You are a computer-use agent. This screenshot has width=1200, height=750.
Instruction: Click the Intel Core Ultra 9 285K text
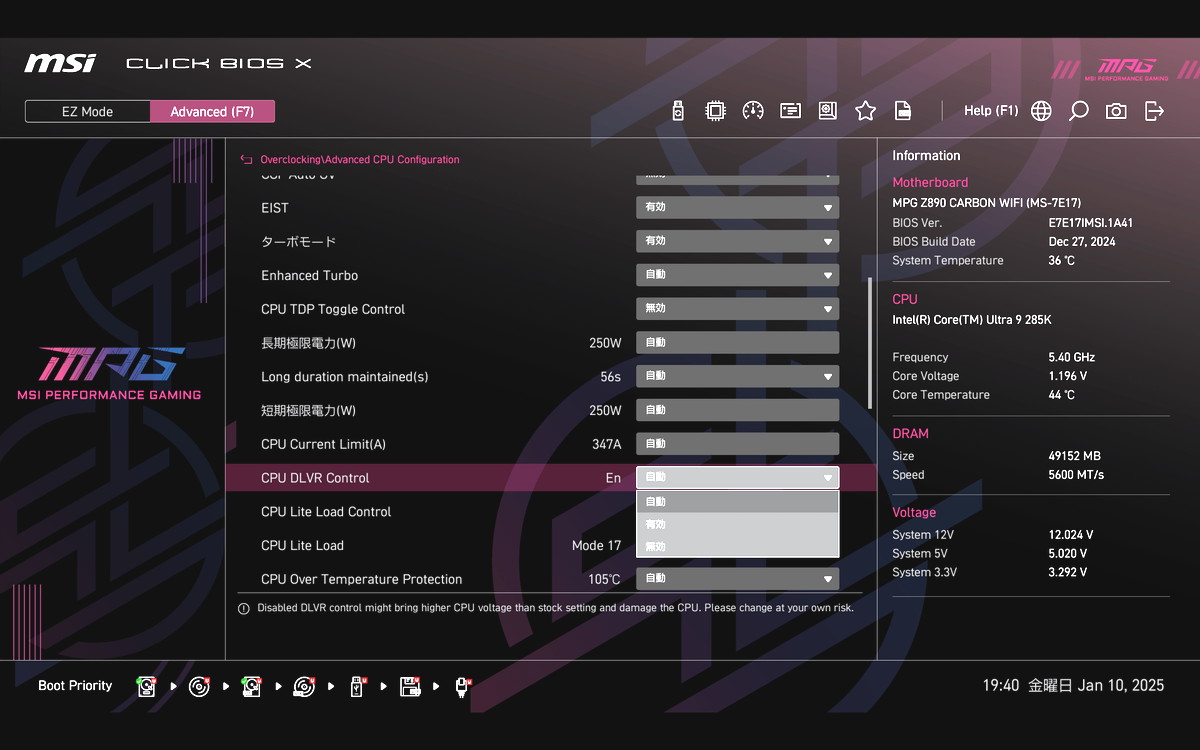pyautogui.click(x=971, y=320)
